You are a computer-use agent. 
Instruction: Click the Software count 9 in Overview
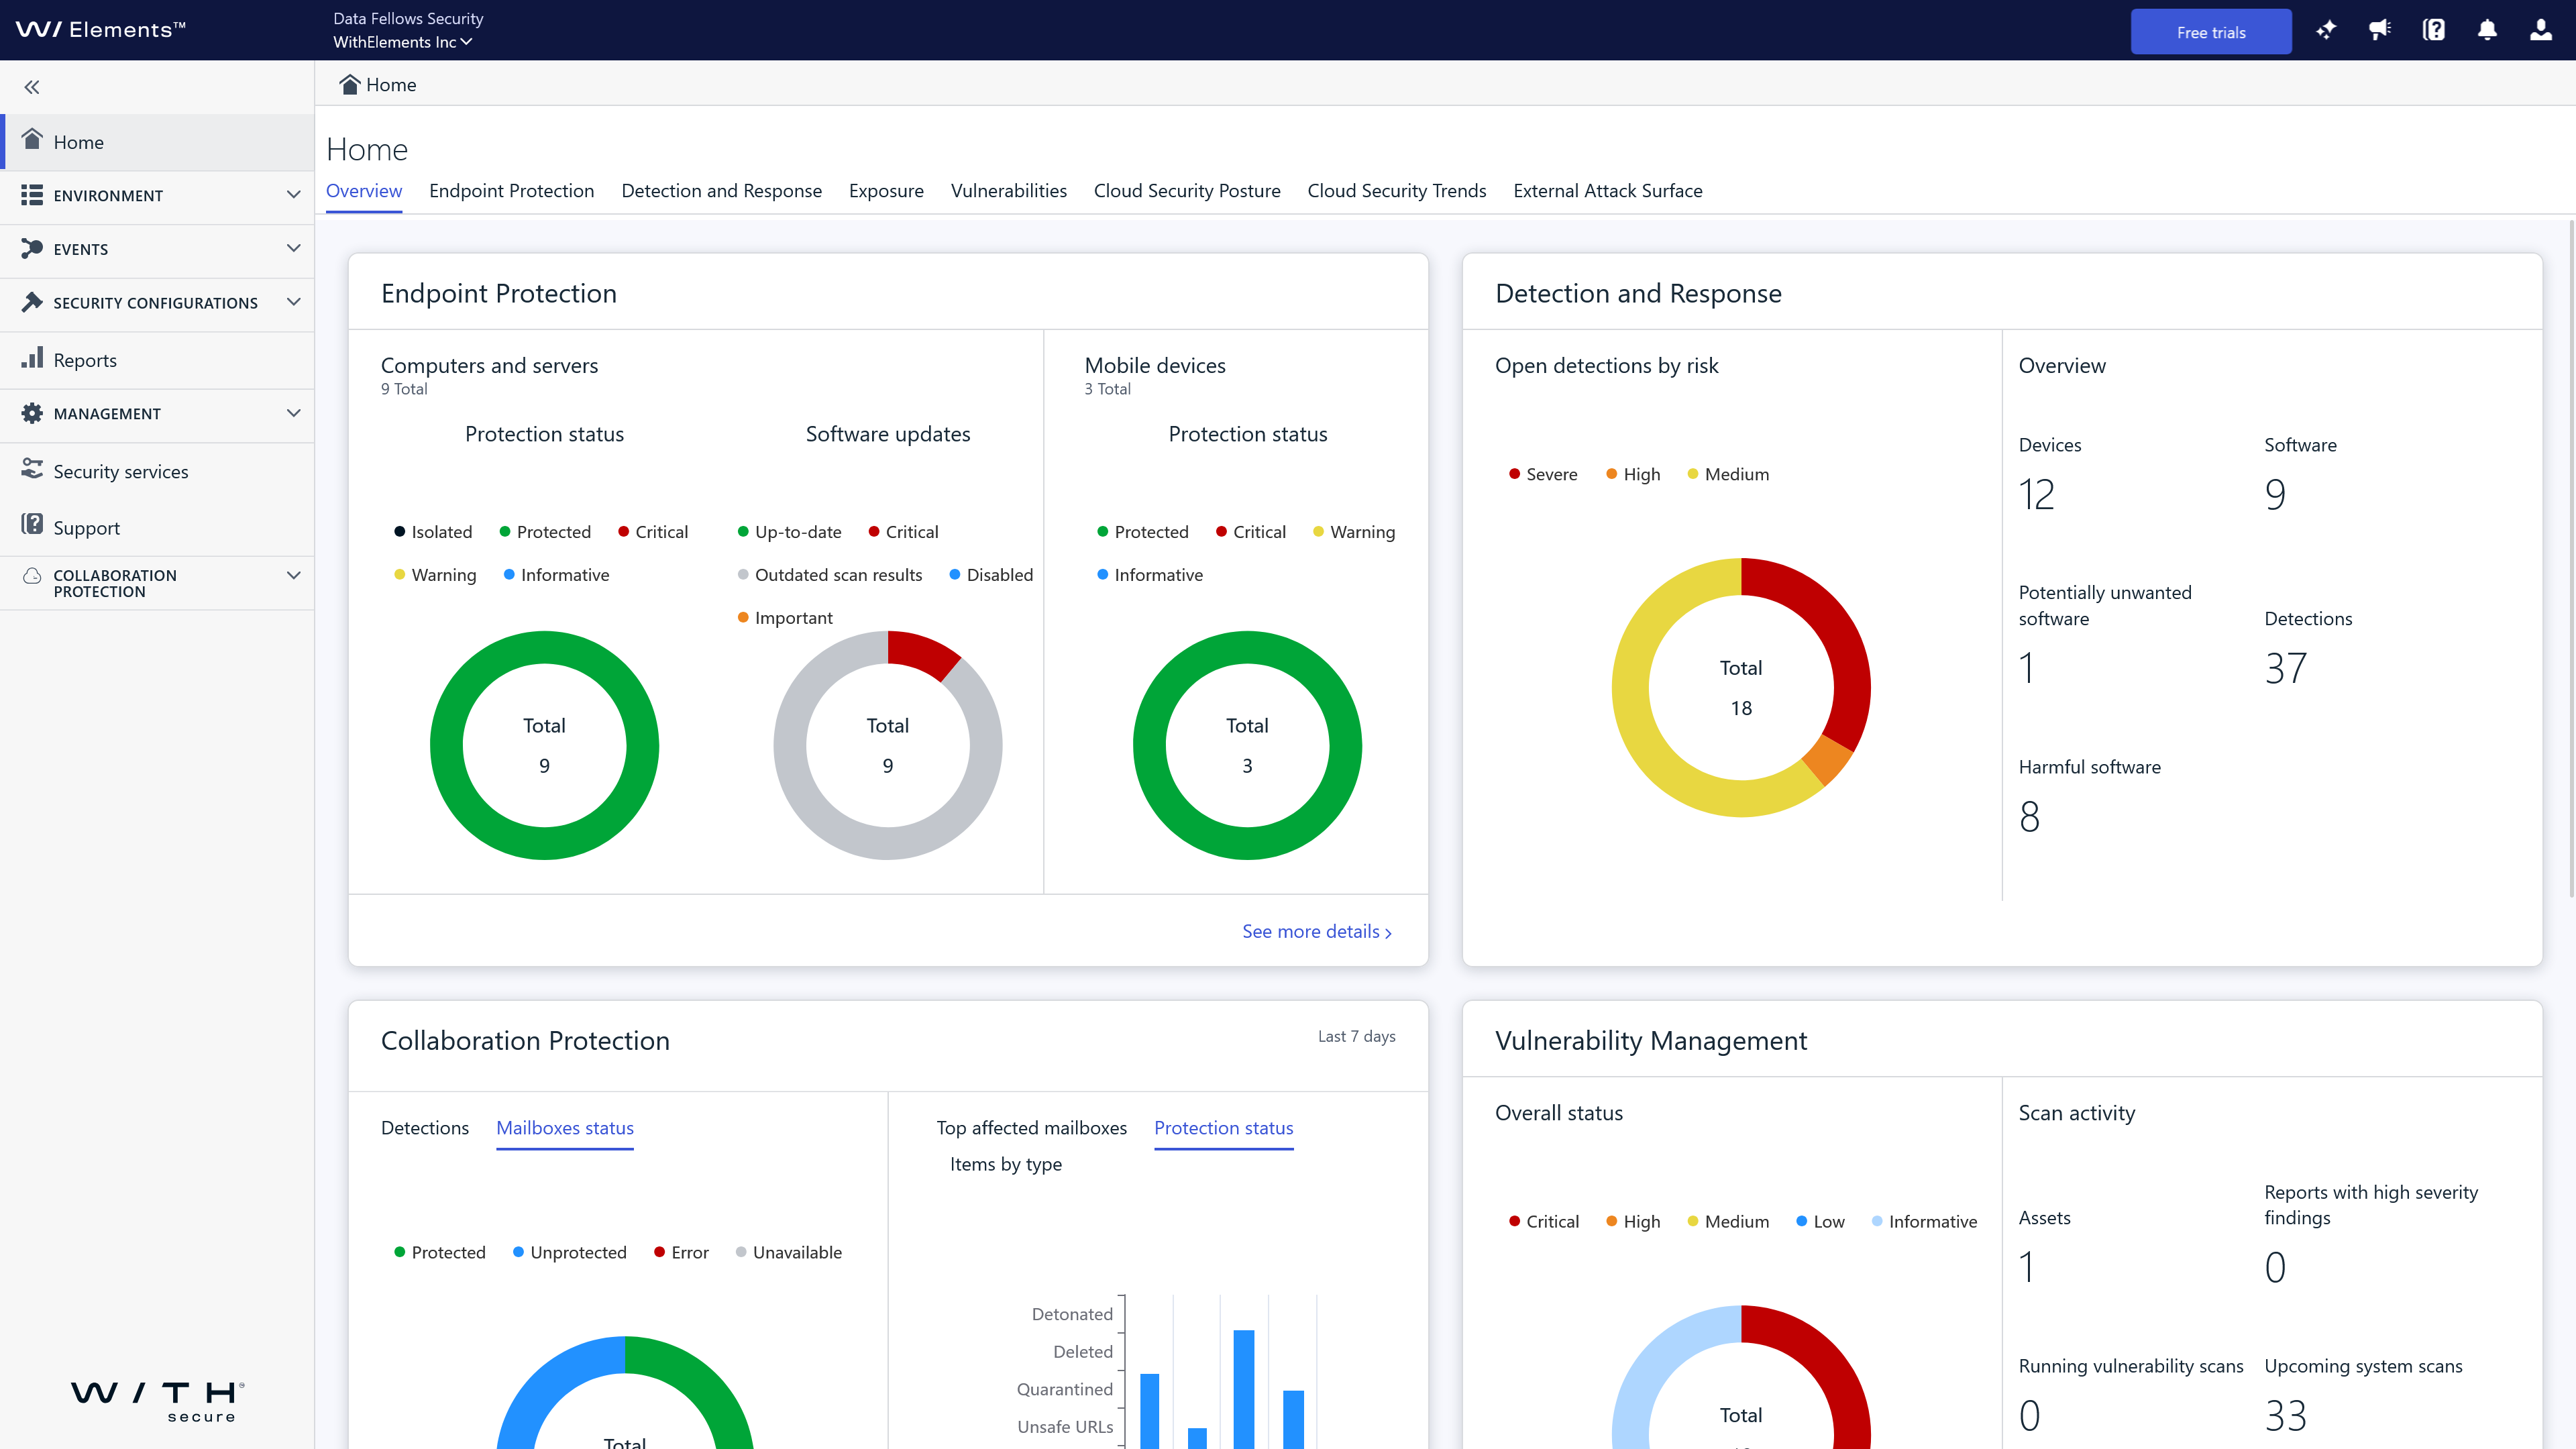(2275, 494)
